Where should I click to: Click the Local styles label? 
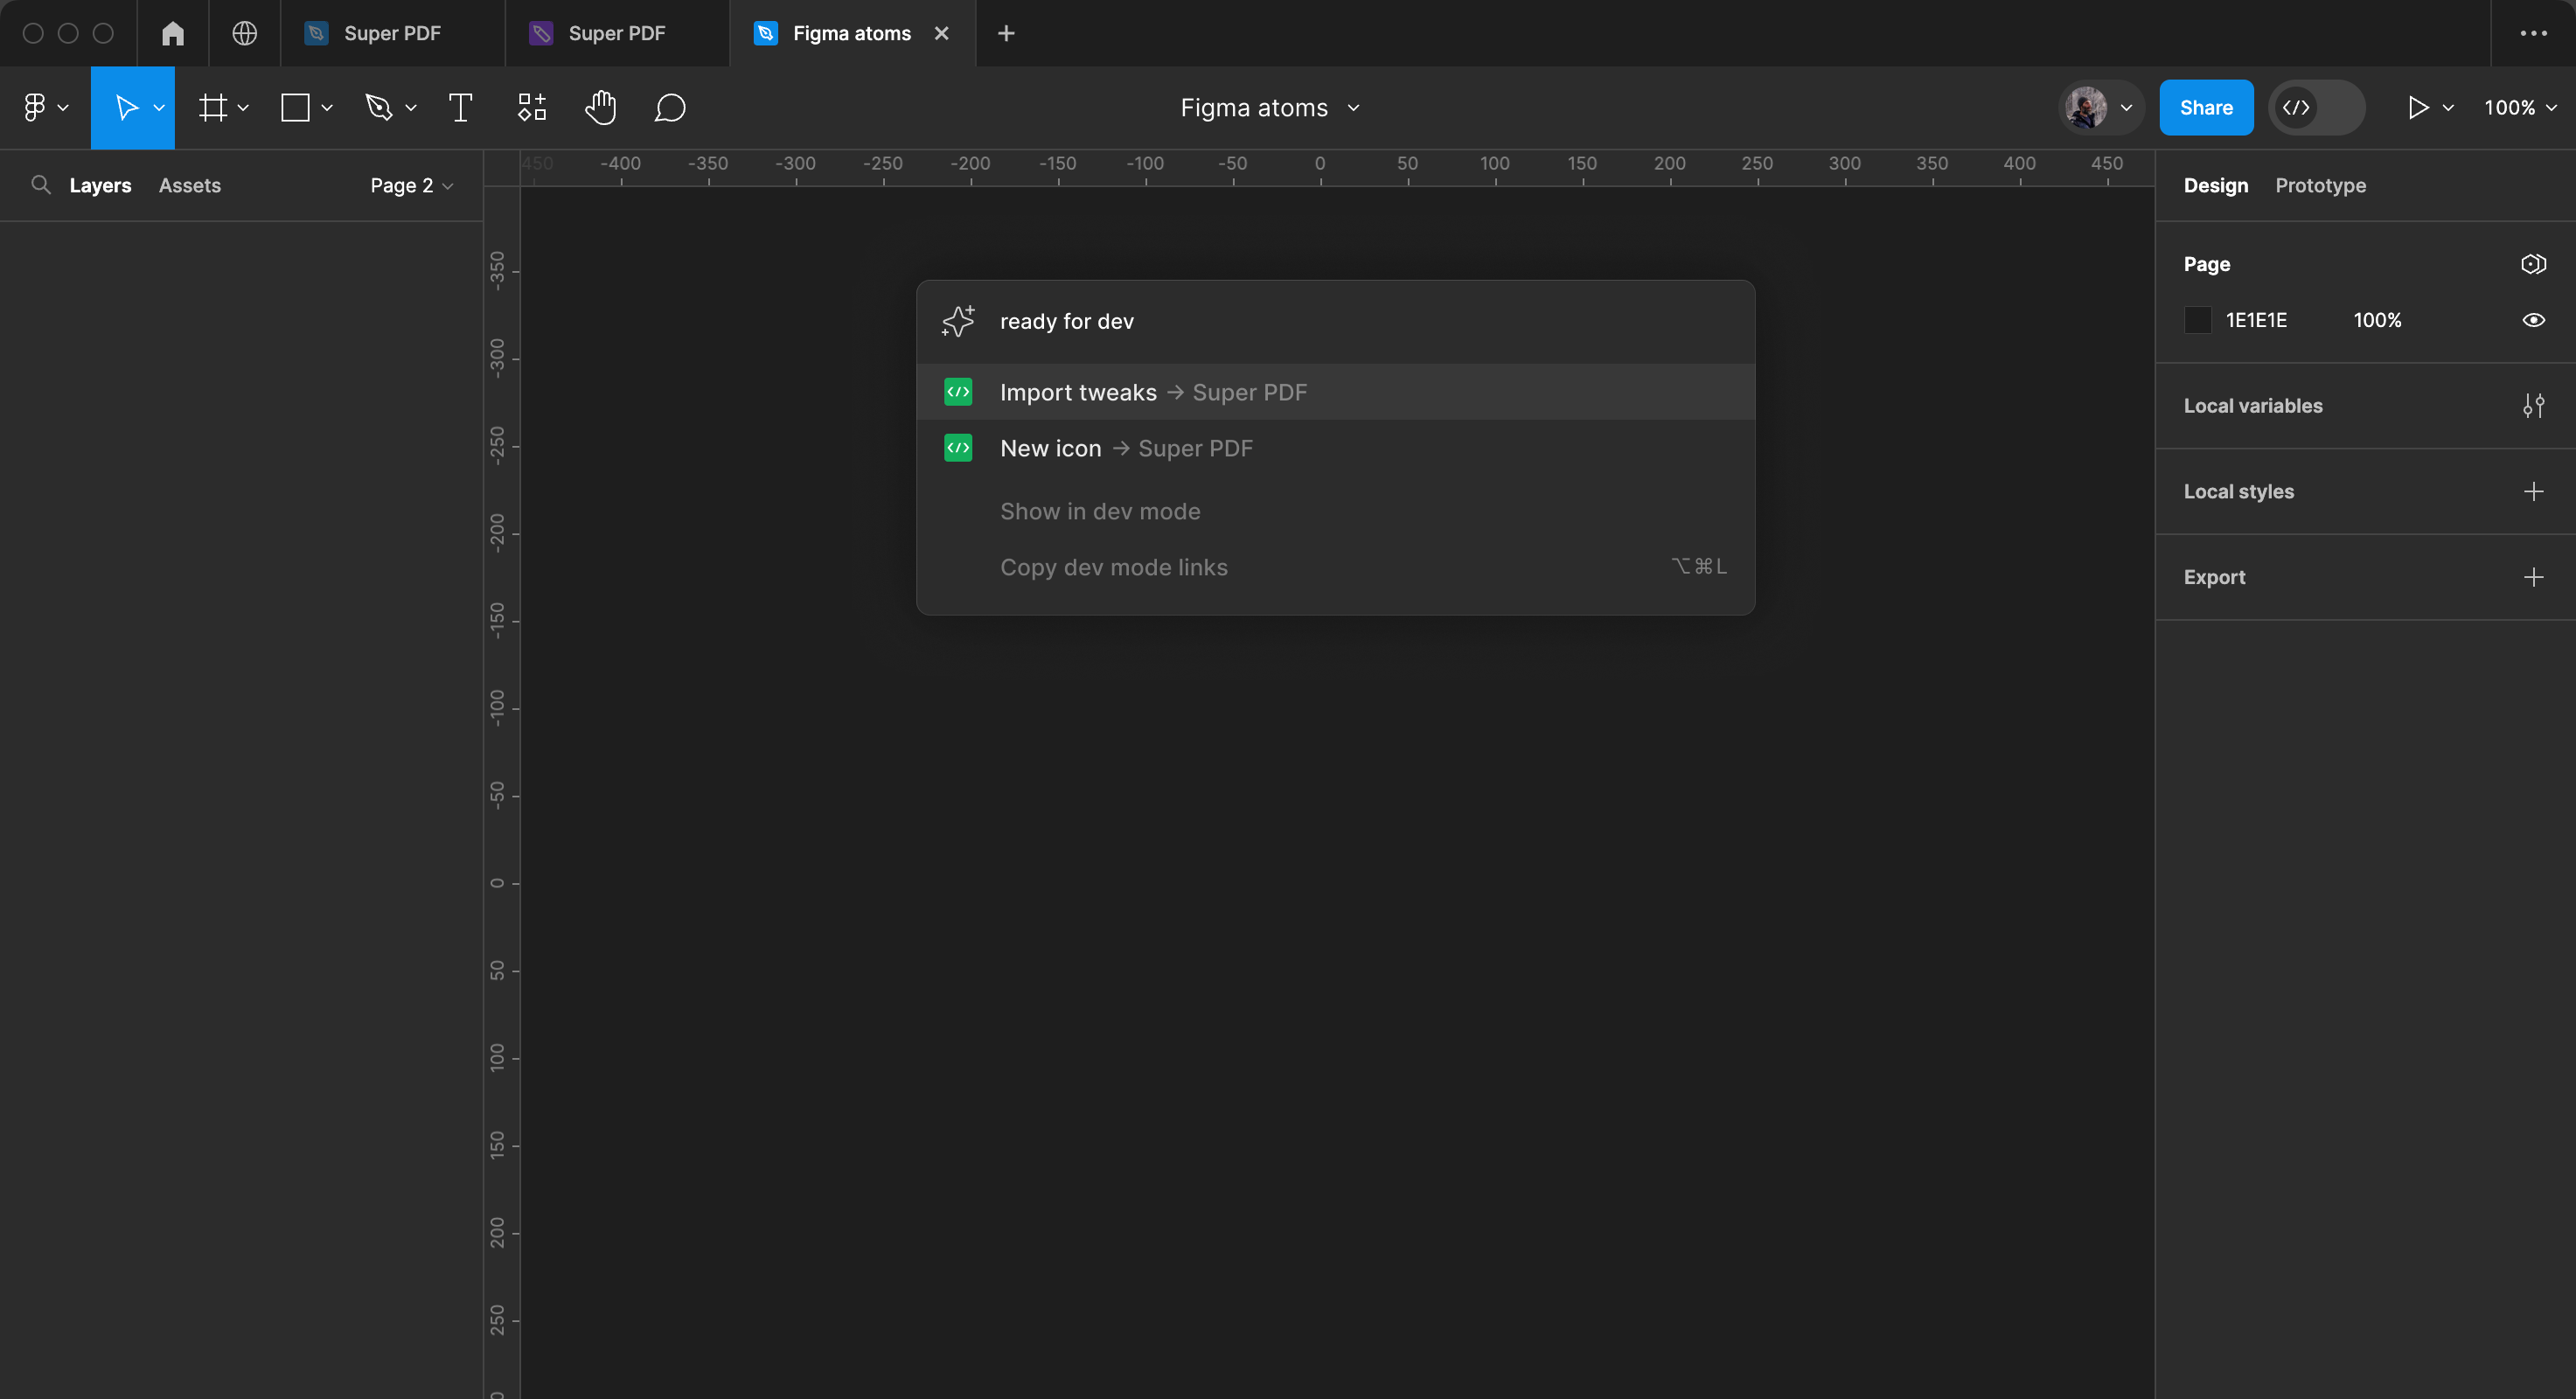pyautogui.click(x=2238, y=491)
